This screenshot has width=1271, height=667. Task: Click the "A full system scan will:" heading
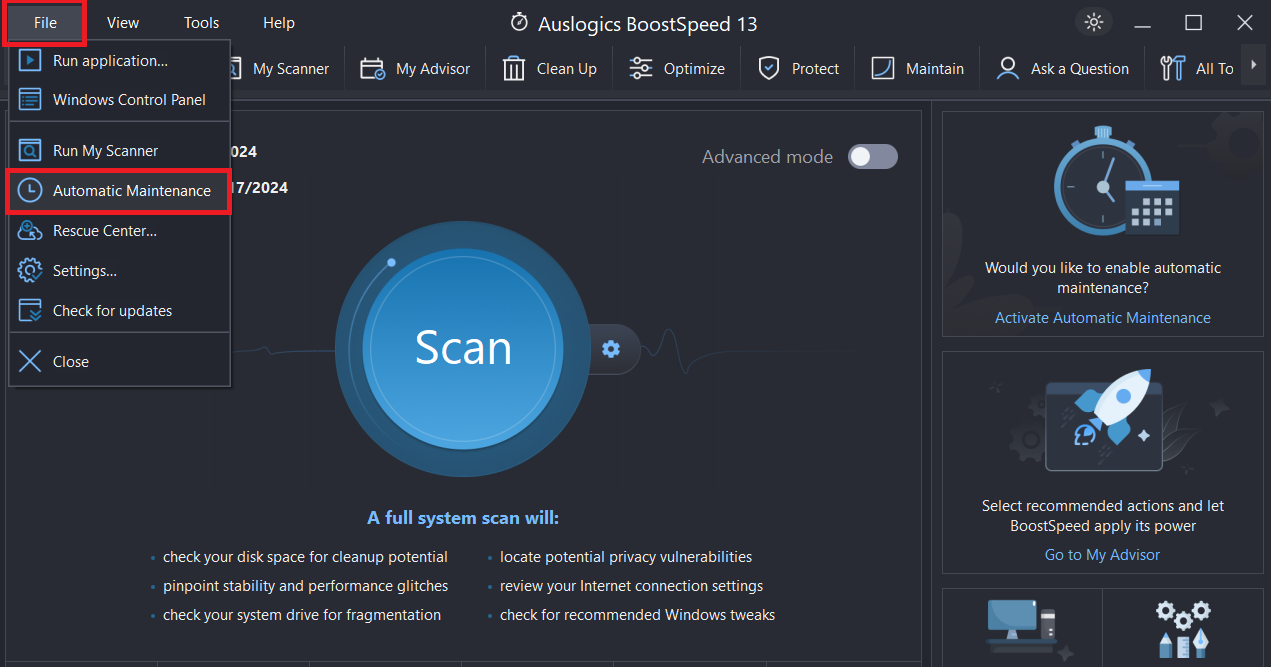click(x=463, y=518)
